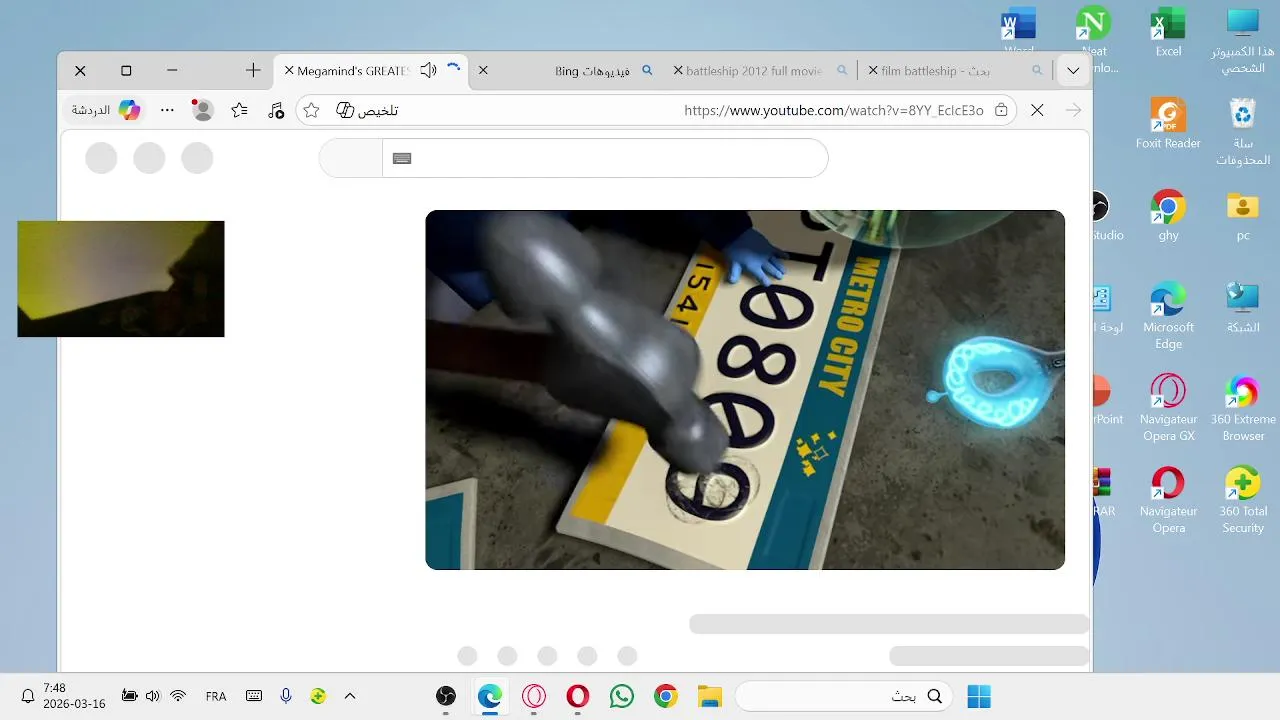Open a new tab with plus button
The height and width of the screenshot is (720, 1280).
click(x=253, y=70)
